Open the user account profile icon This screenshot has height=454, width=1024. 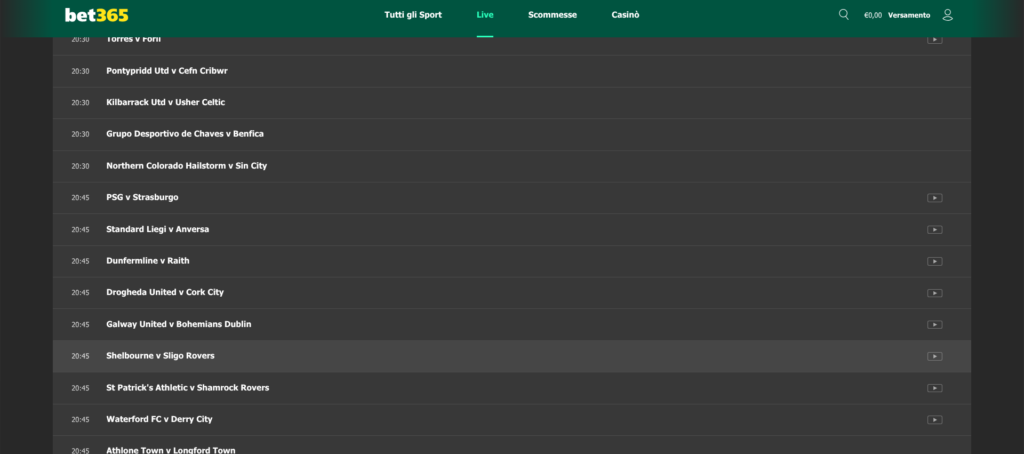point(948,15)
